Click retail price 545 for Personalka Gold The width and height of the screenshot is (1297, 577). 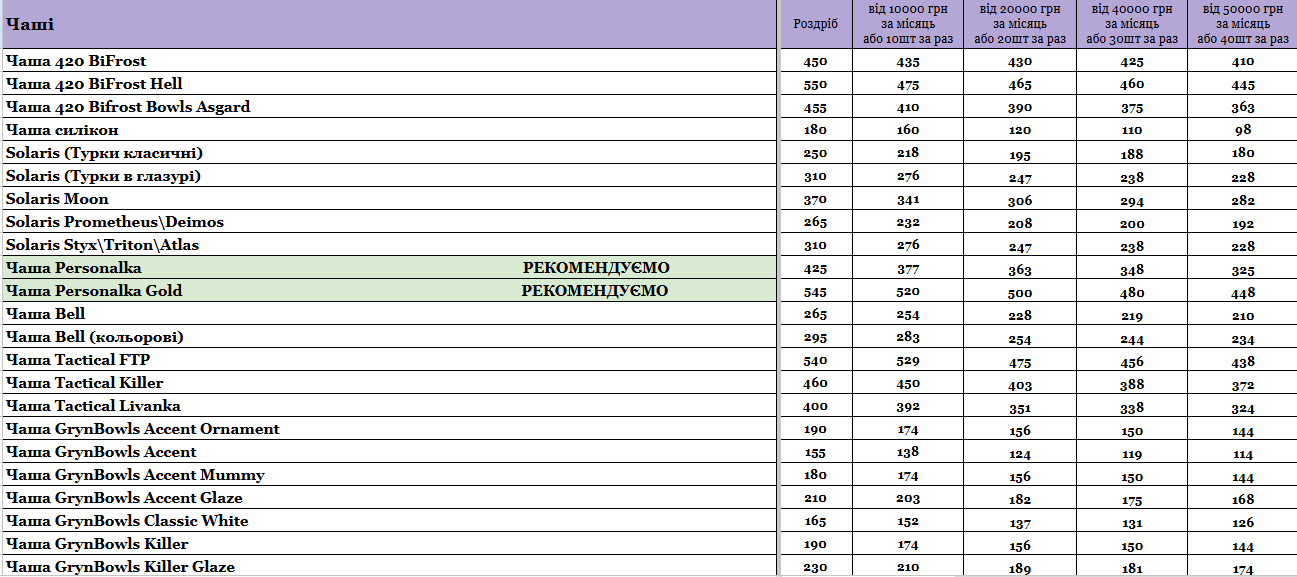click(815, 292)
